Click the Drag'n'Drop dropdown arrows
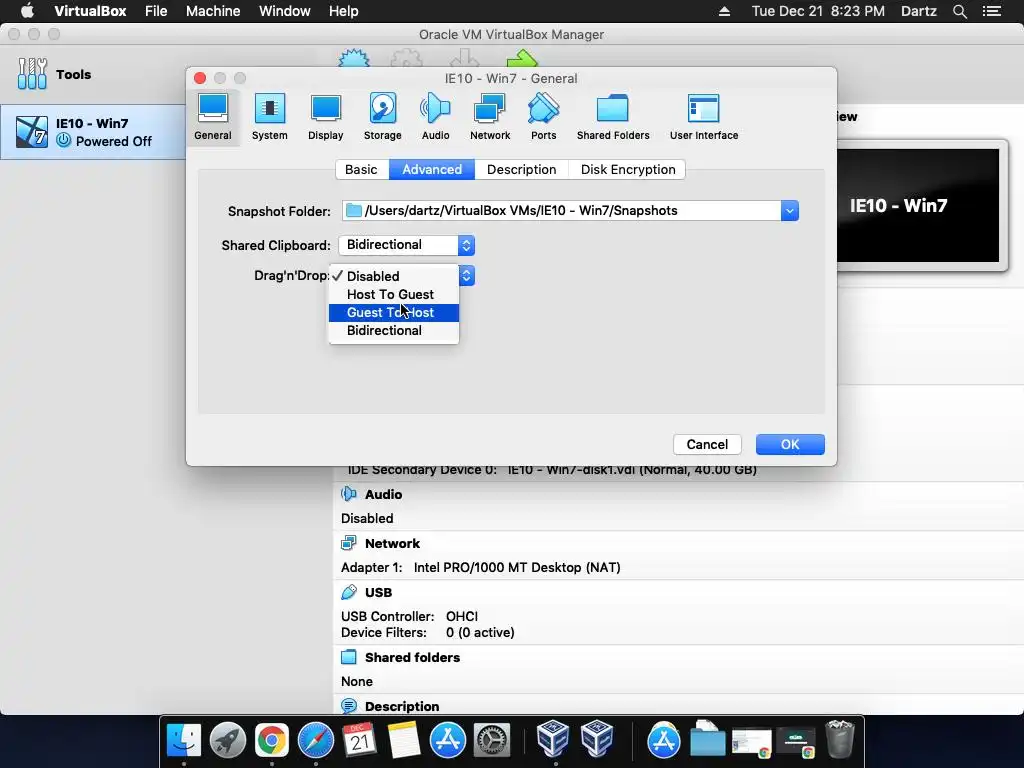Image resolution: width=1024 pixels, height=768 pixels. pyautogui.click(x=466, y=276)
